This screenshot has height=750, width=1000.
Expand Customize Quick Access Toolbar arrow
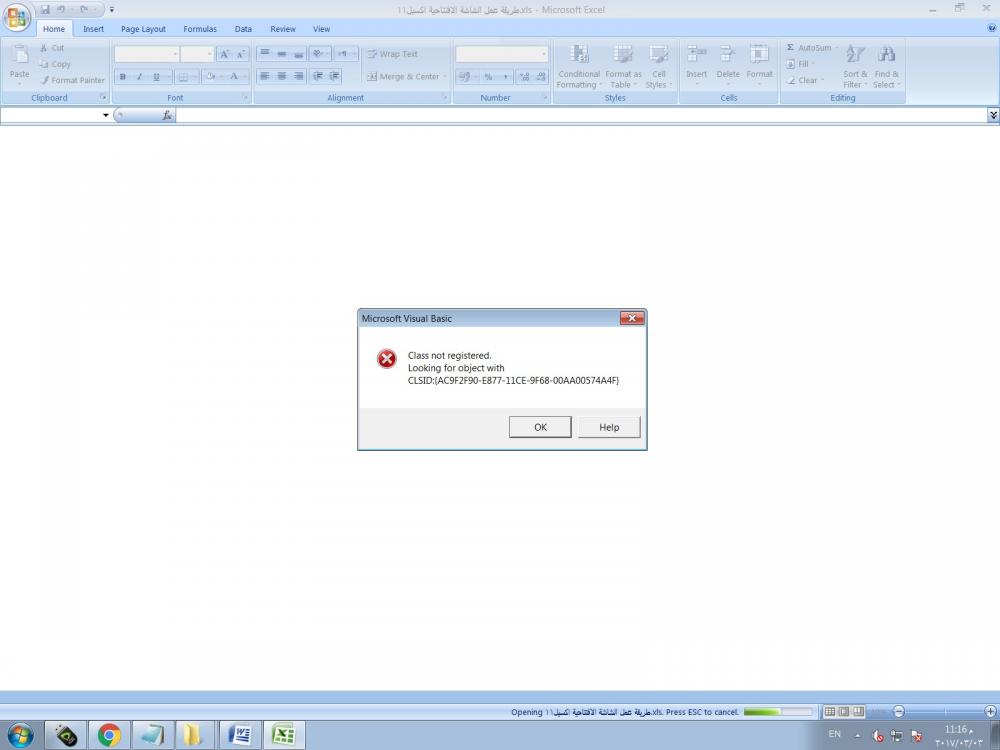(112, 10)
